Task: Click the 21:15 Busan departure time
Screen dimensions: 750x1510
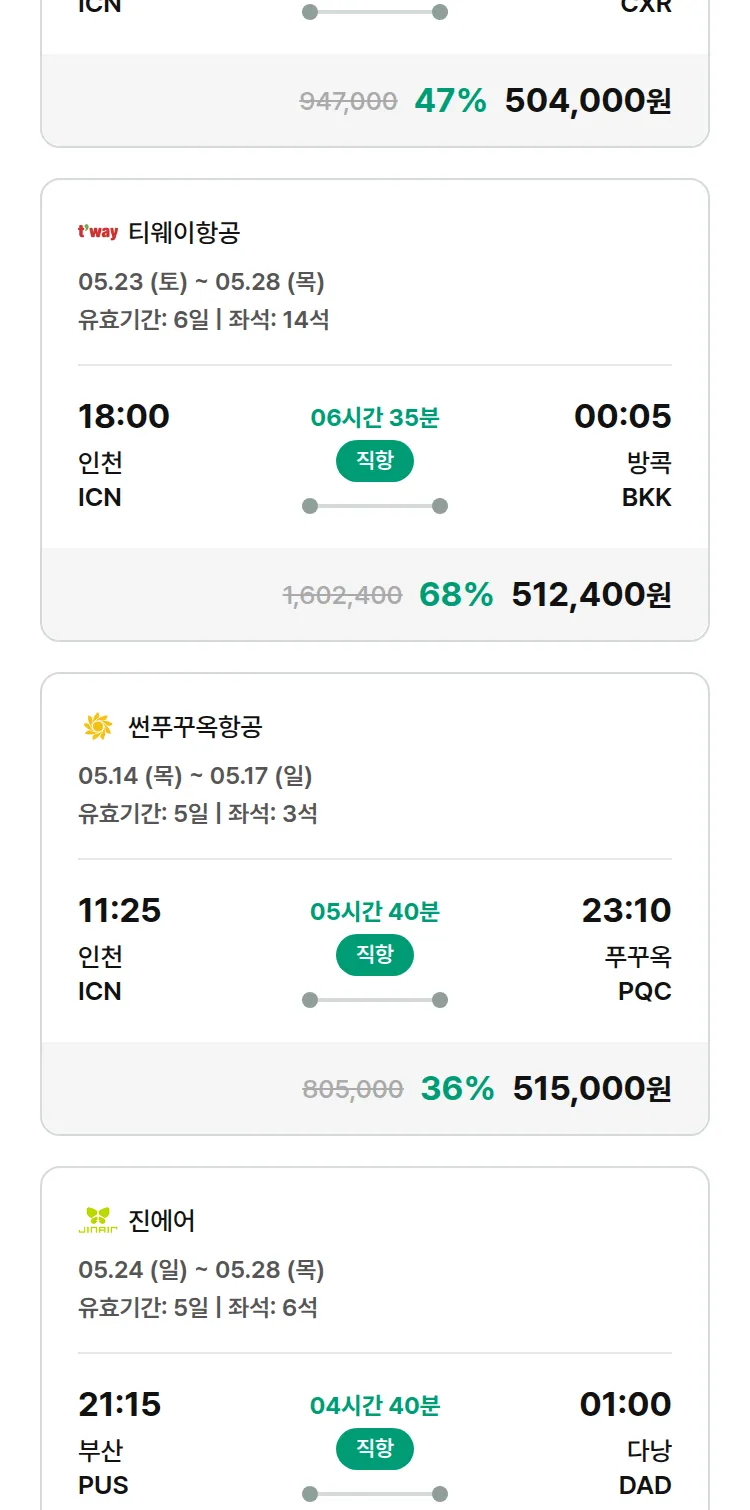Action: (x=120, y=1404)
